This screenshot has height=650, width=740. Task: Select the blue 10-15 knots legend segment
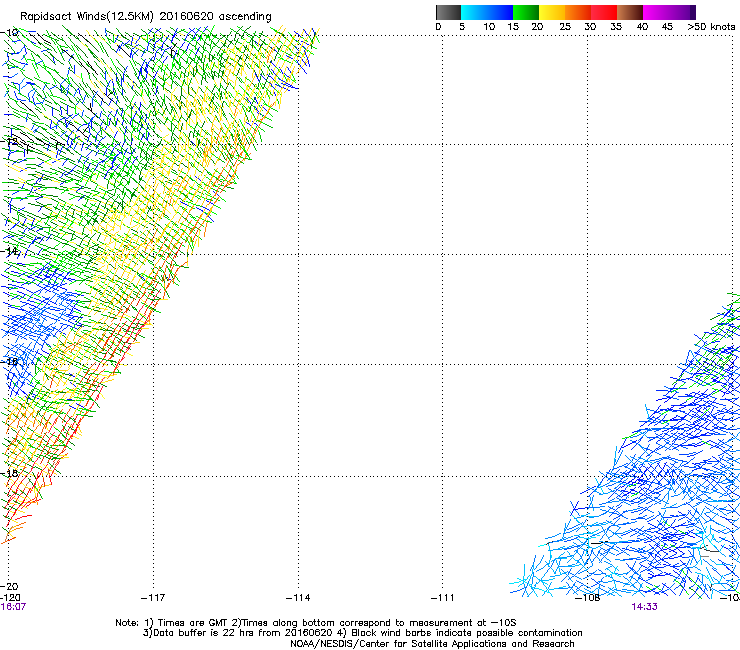[x=500, y=12]
